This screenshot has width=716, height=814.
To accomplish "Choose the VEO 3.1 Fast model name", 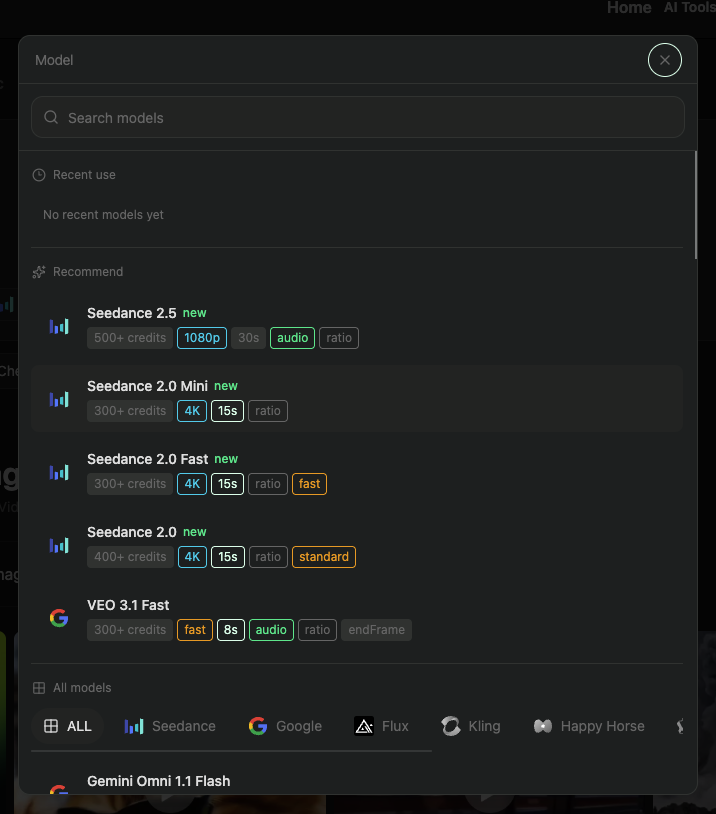I will 128,605.
